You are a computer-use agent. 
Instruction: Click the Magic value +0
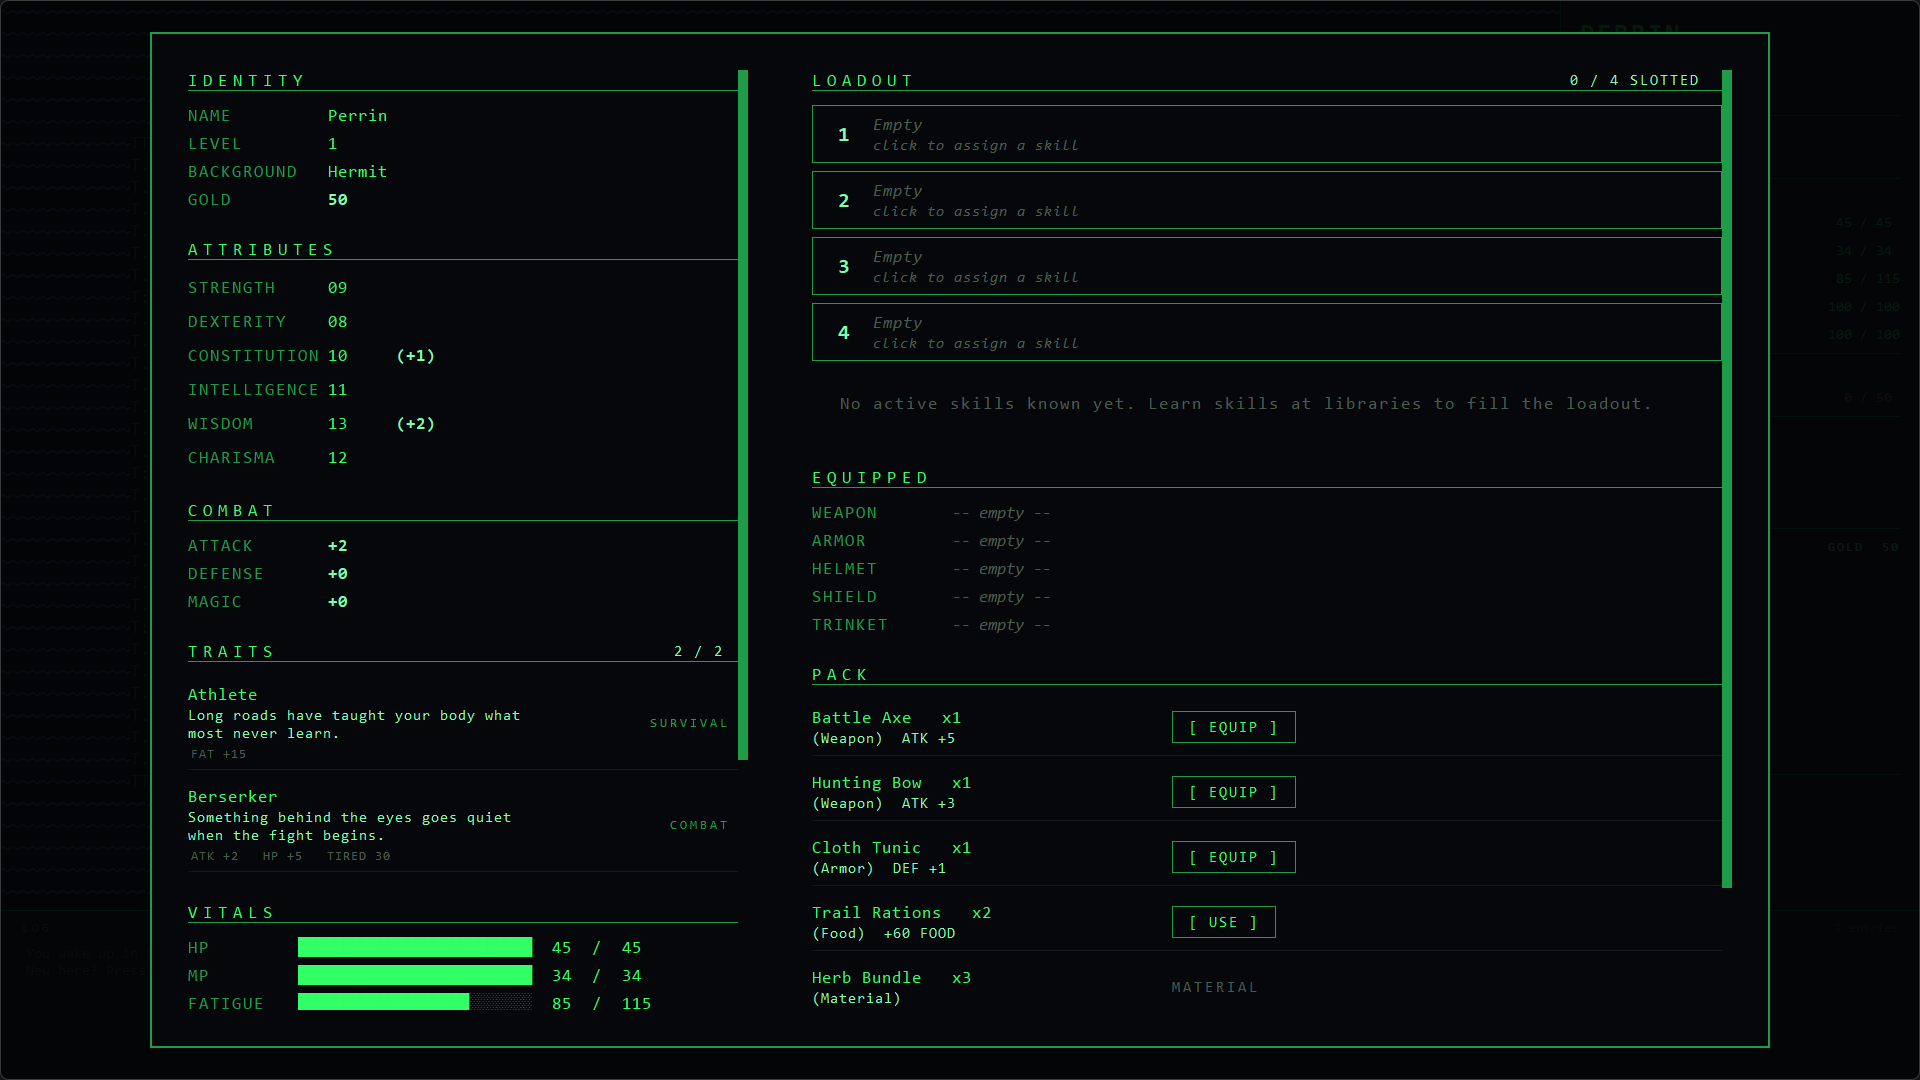point(338,602)
